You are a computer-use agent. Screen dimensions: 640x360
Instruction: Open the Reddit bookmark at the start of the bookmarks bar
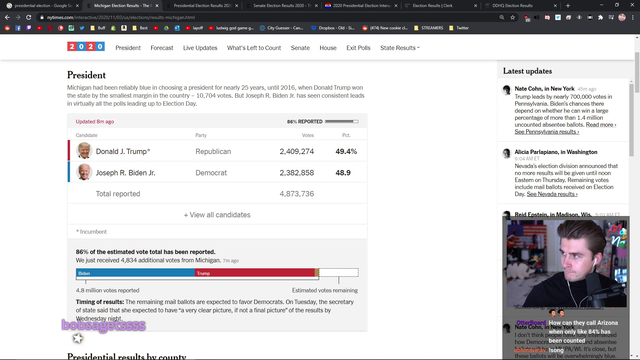pyautogui.click(x=7, y=28)
